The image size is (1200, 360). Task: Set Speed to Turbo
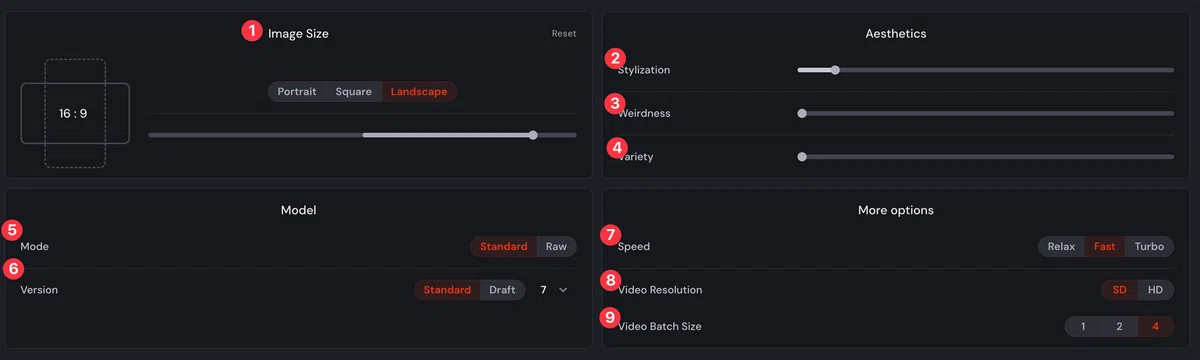tap(1149, 246)
